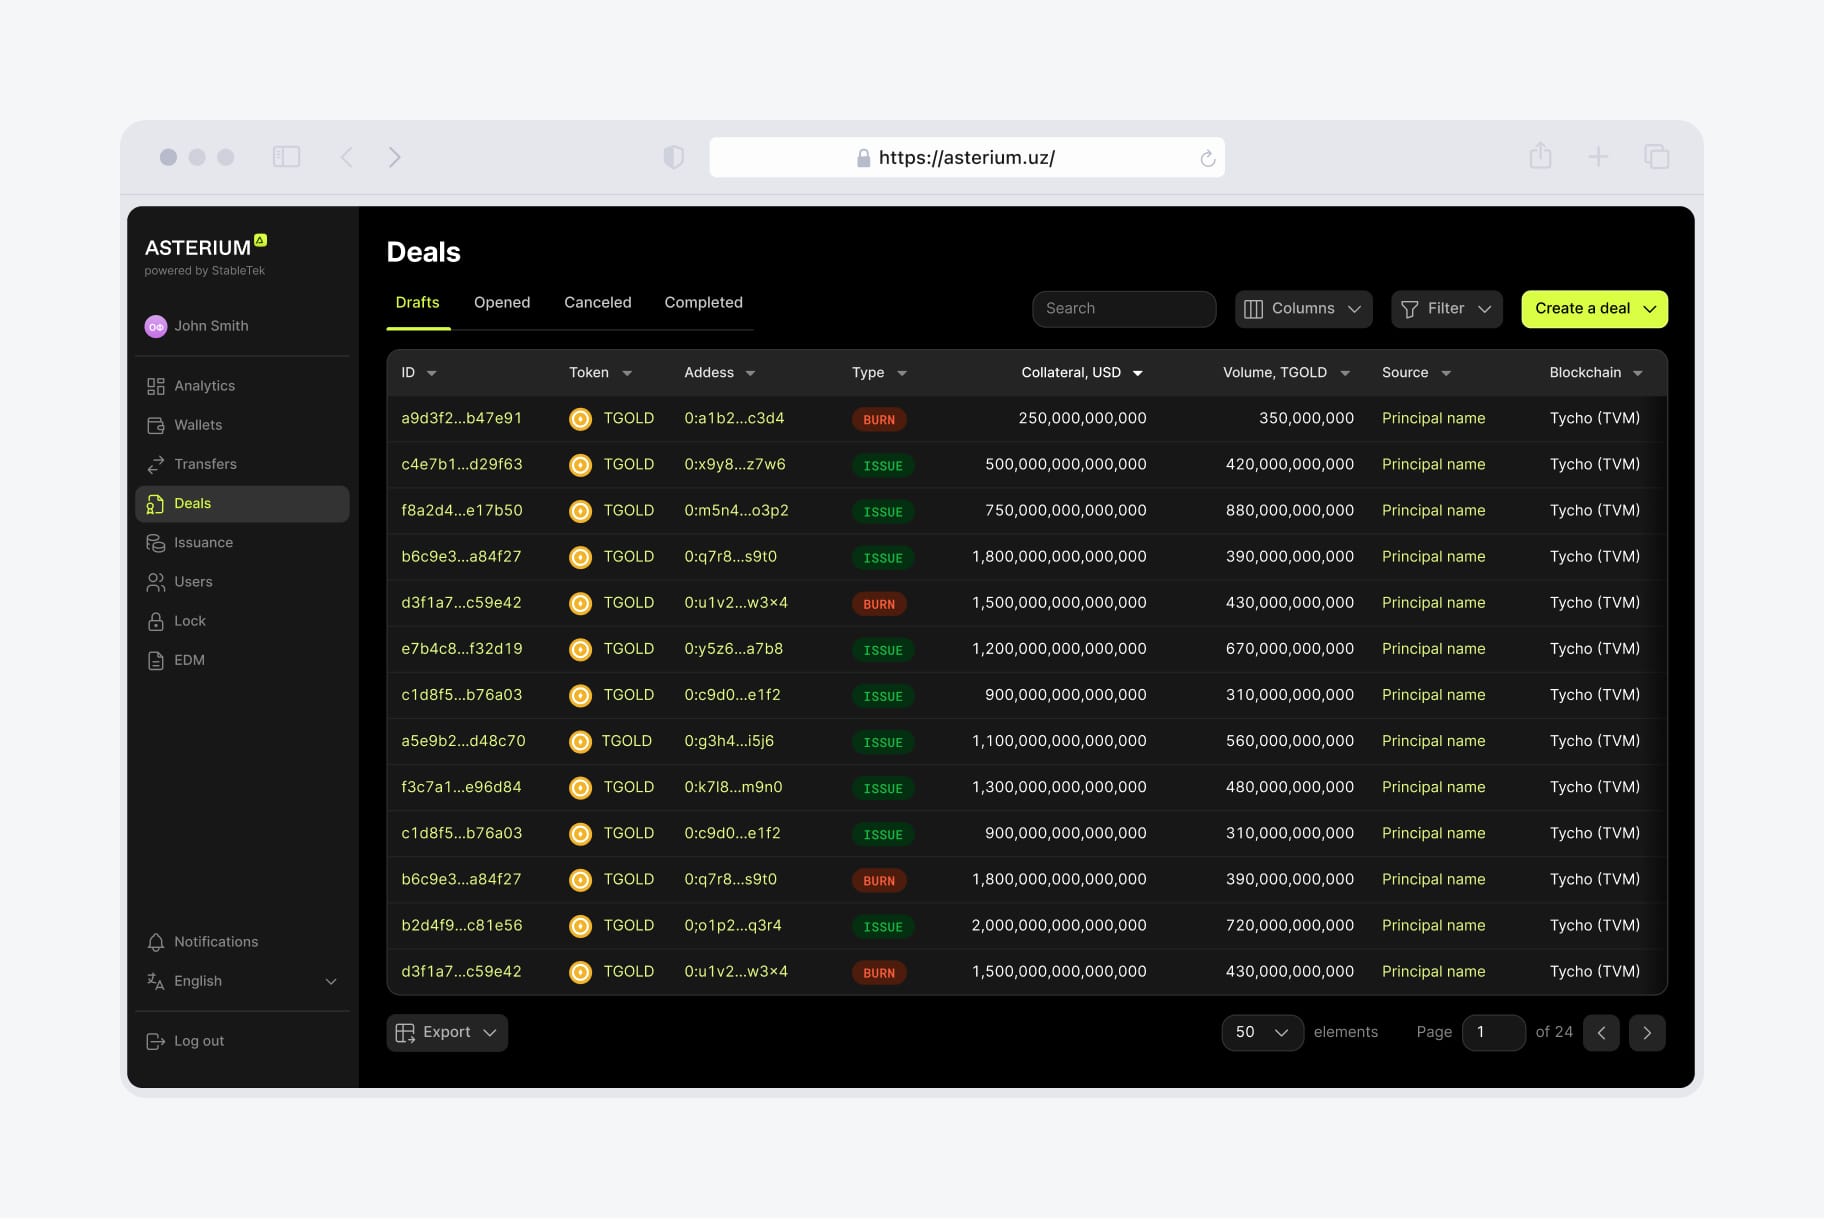The width and height of the screenshot is (1824, 1219).
Task: Click John Smith's avatar
Action: point(156,326)
